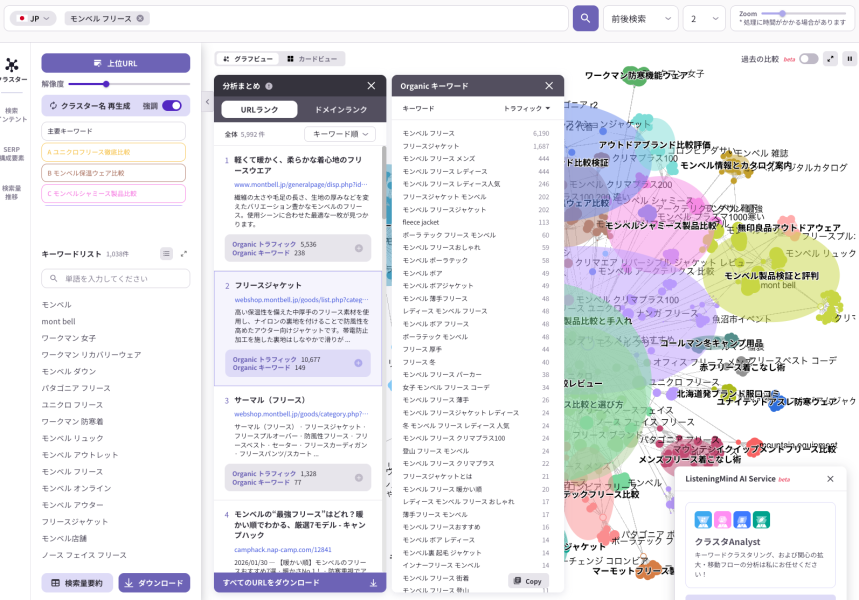Select cluster B モンベル保温ウェア比較
Screen dimensions: 859x600
tap(113, 173)
